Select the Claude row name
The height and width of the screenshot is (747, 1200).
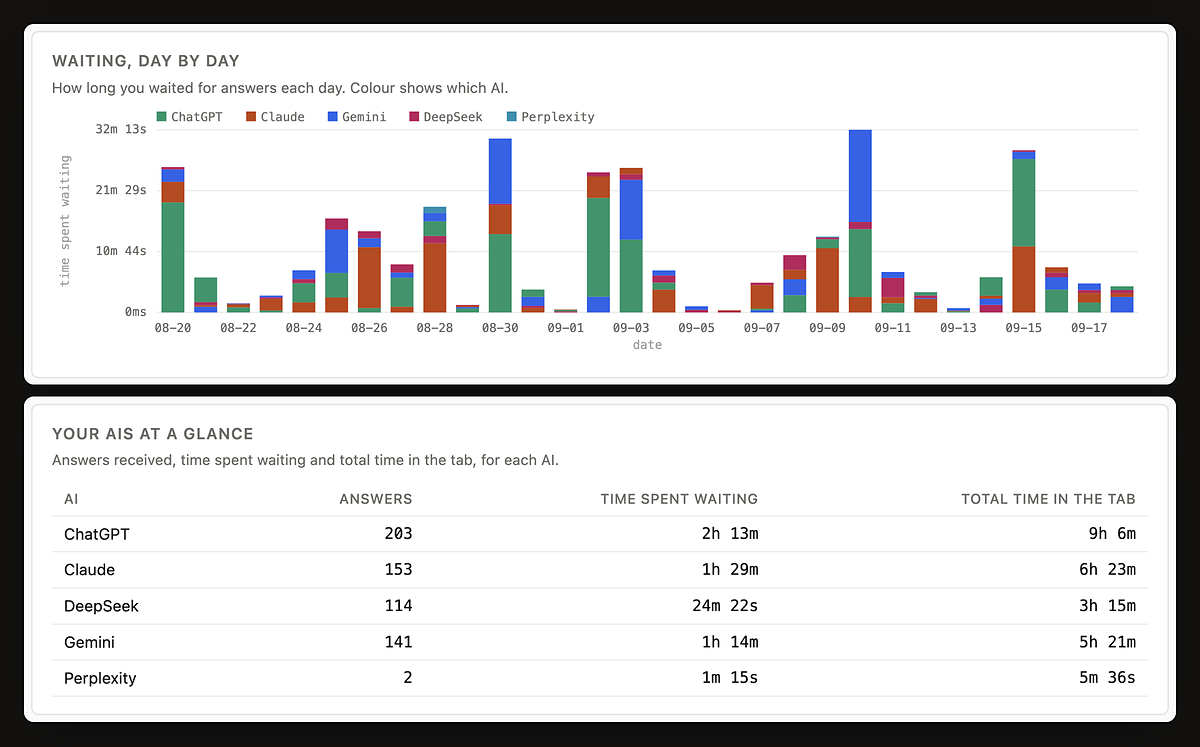click(x=89, y=570)
